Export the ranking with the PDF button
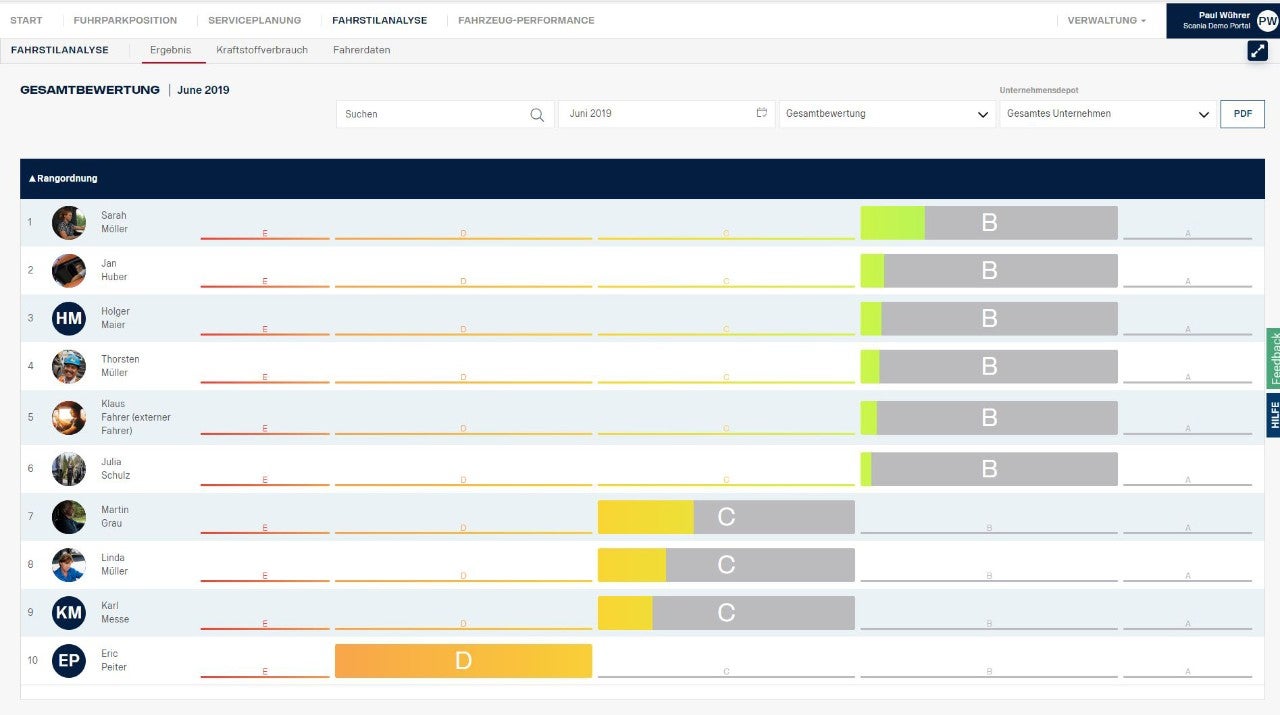The image size is (1280, 715). tap(1242, 114)
